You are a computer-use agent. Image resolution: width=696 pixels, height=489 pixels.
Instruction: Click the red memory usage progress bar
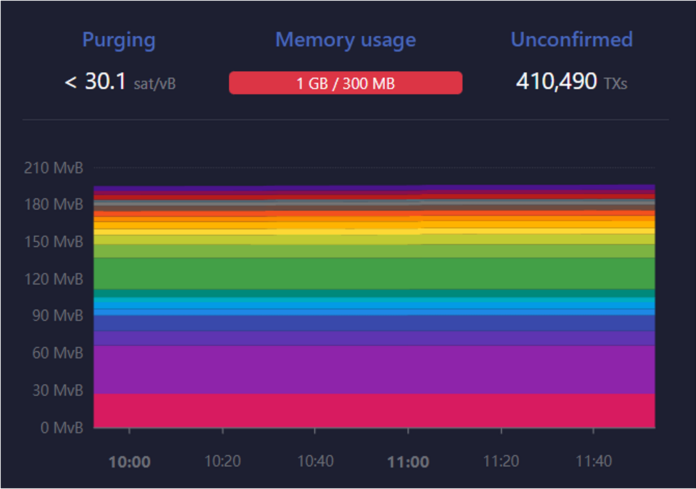(x=345, y=83)
